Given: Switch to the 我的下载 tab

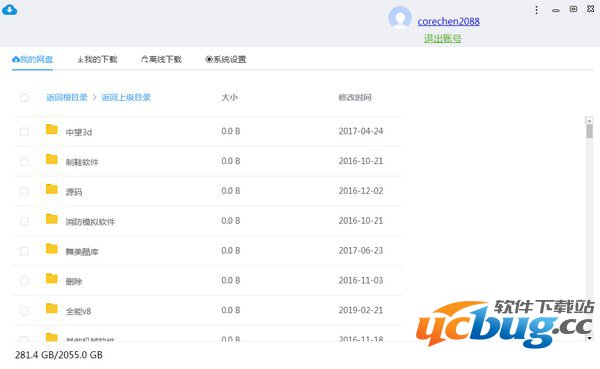Looking at the screenshot, I should [97, 59].
